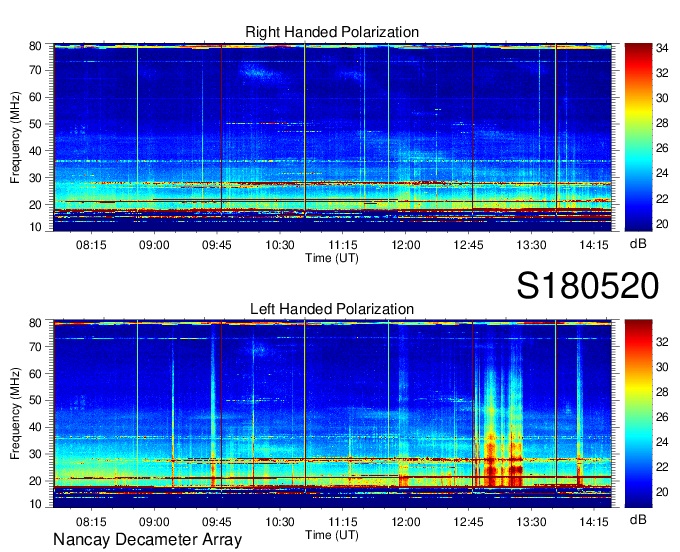This screenshot has height=552, width=680.
Task: Click the 10:30 tick on Right Handed plot
Action: tap(280, 245)
